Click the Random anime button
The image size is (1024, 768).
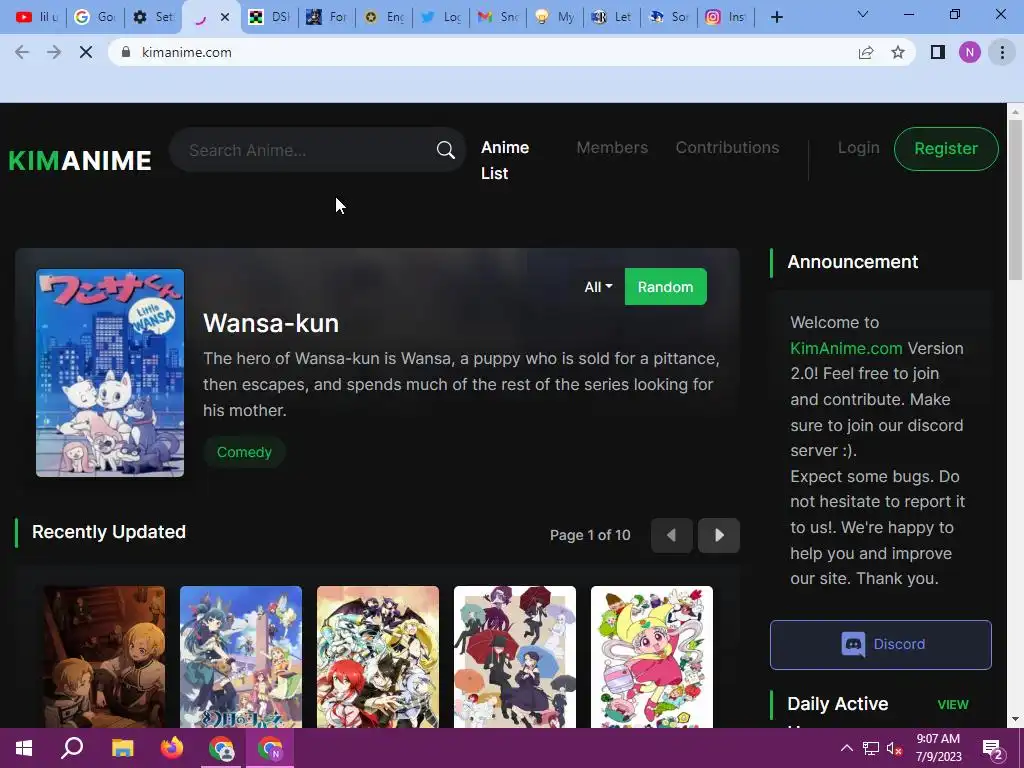(x=665, y=287)
